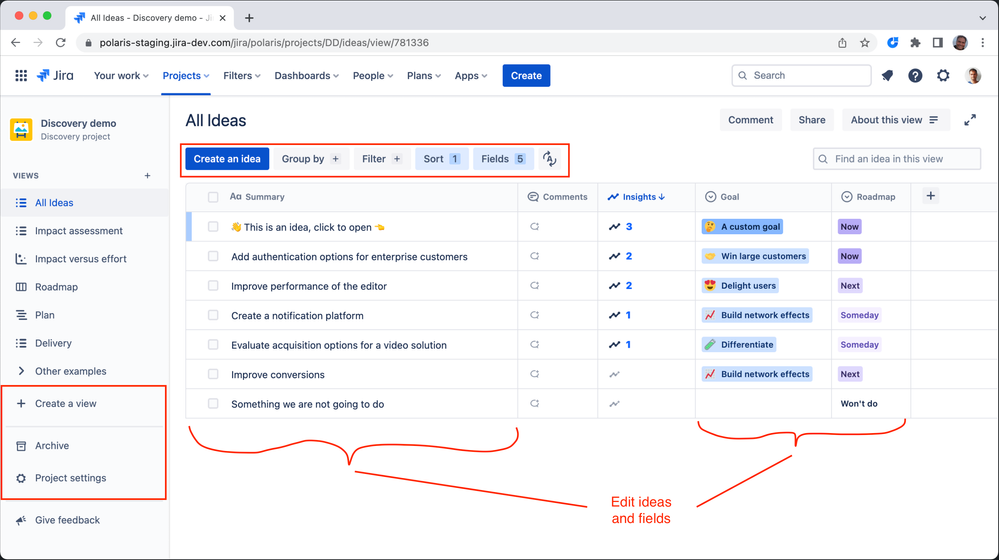Screen dimensions: 999x560
Task: Open the Filters dropdown menu
Action: tap(241, 75)
